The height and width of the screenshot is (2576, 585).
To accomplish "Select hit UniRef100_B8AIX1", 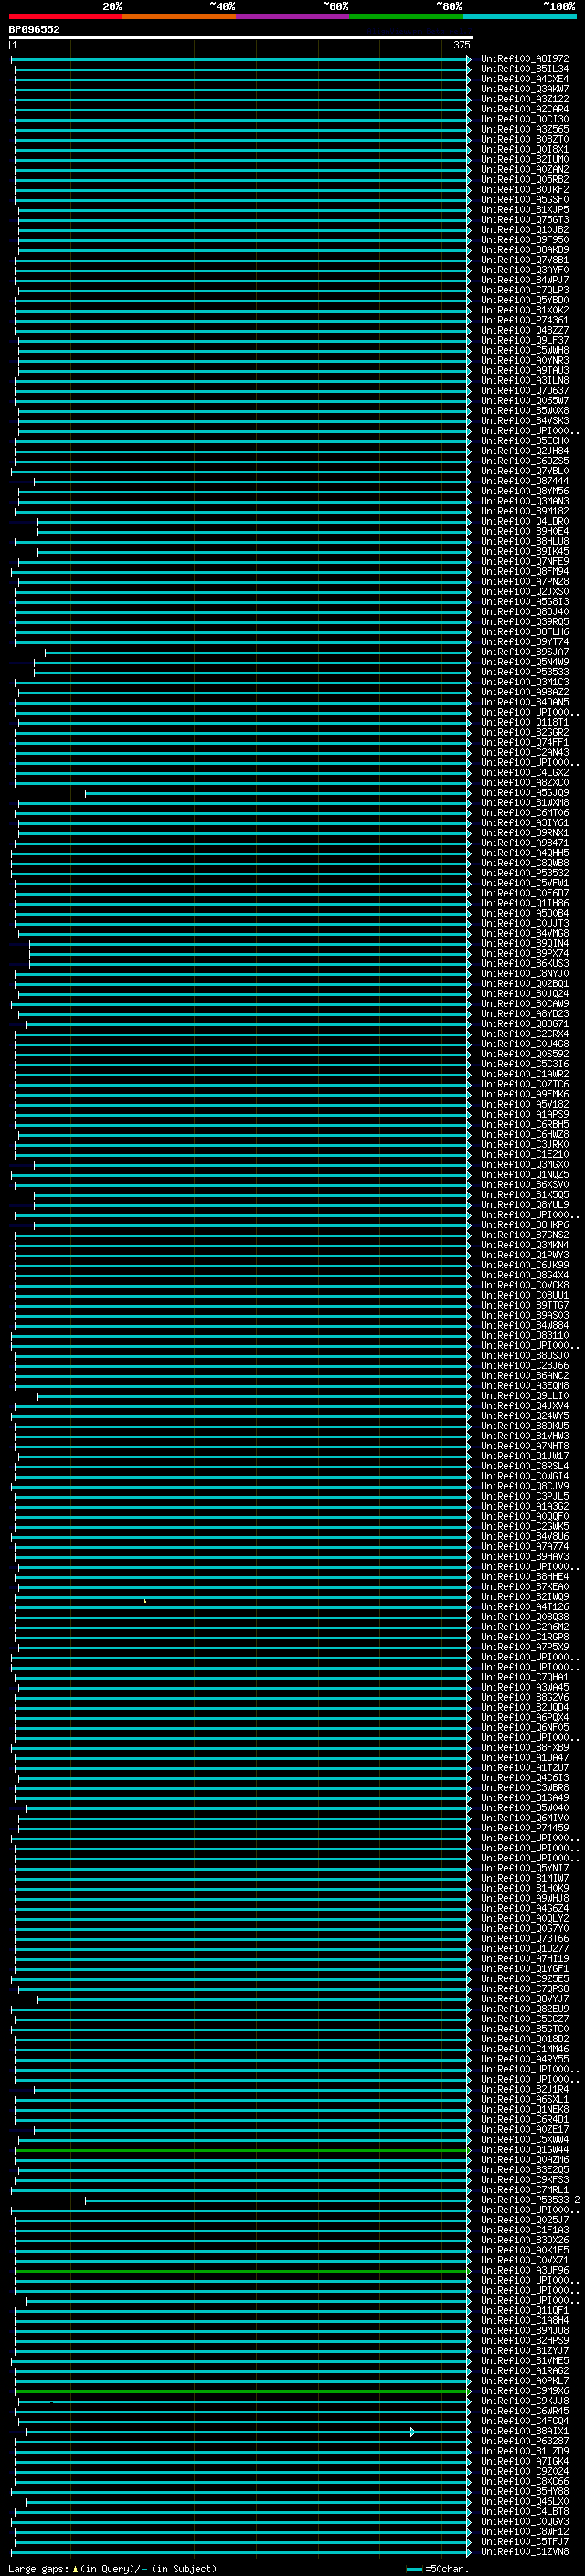I will coord(524,2431).
